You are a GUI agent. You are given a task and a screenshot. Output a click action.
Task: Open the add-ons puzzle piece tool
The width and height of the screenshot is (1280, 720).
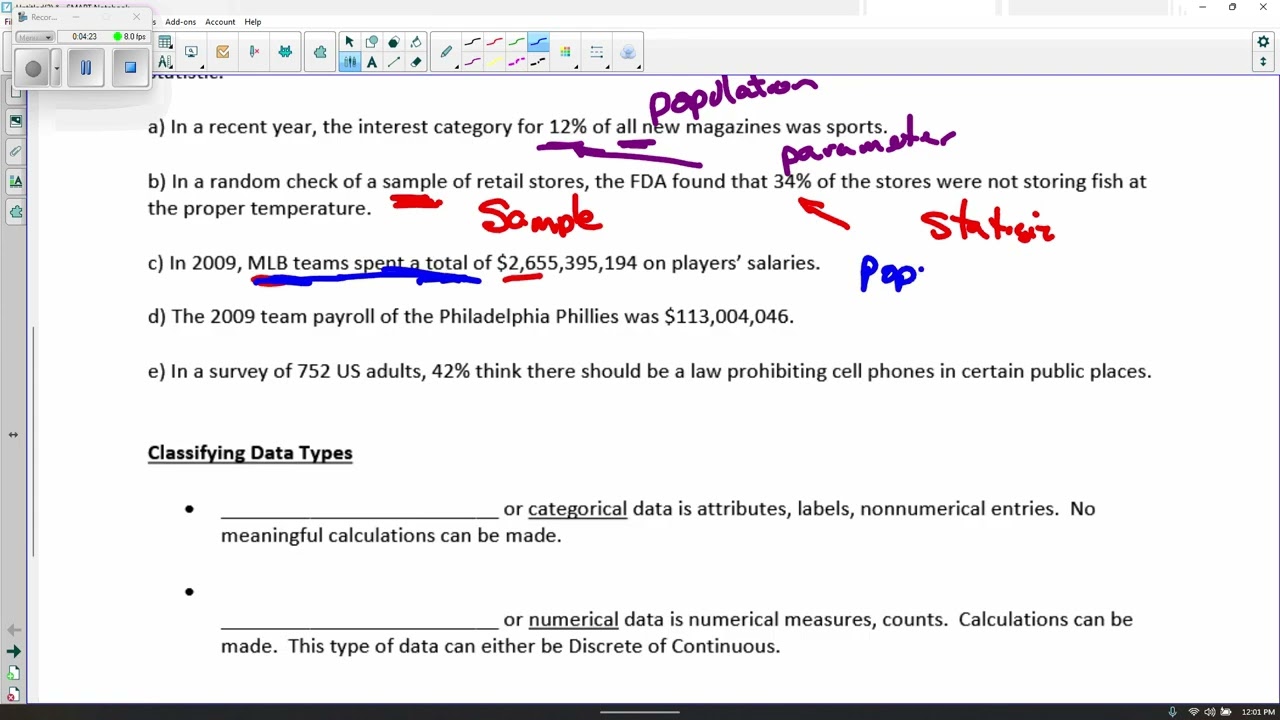click(x=320, y=52)
